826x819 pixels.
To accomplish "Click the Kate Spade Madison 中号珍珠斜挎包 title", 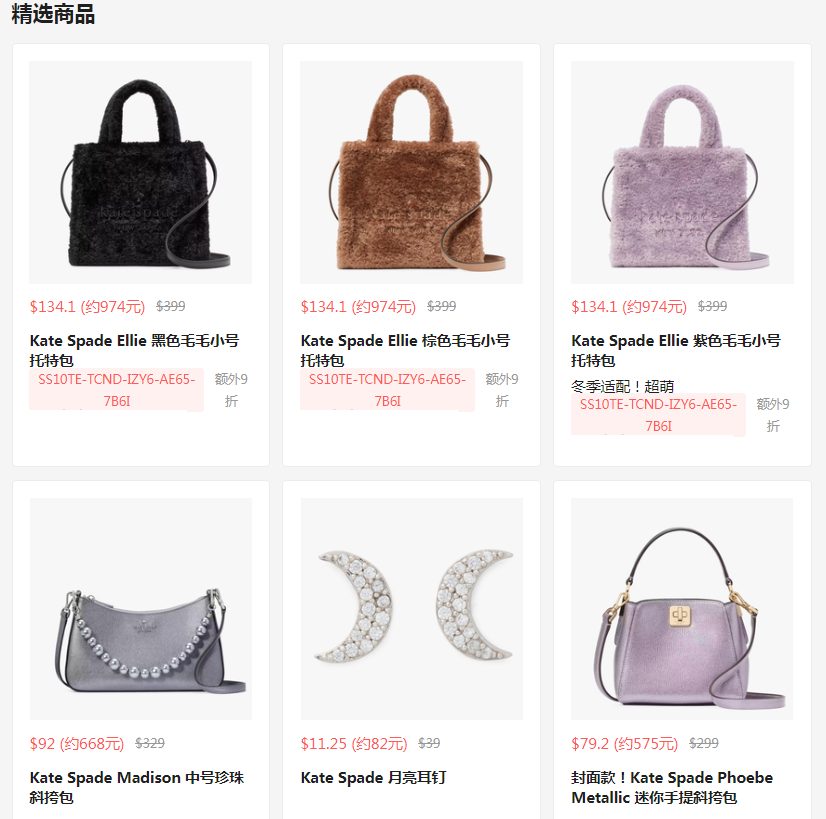I will [137, 787].
